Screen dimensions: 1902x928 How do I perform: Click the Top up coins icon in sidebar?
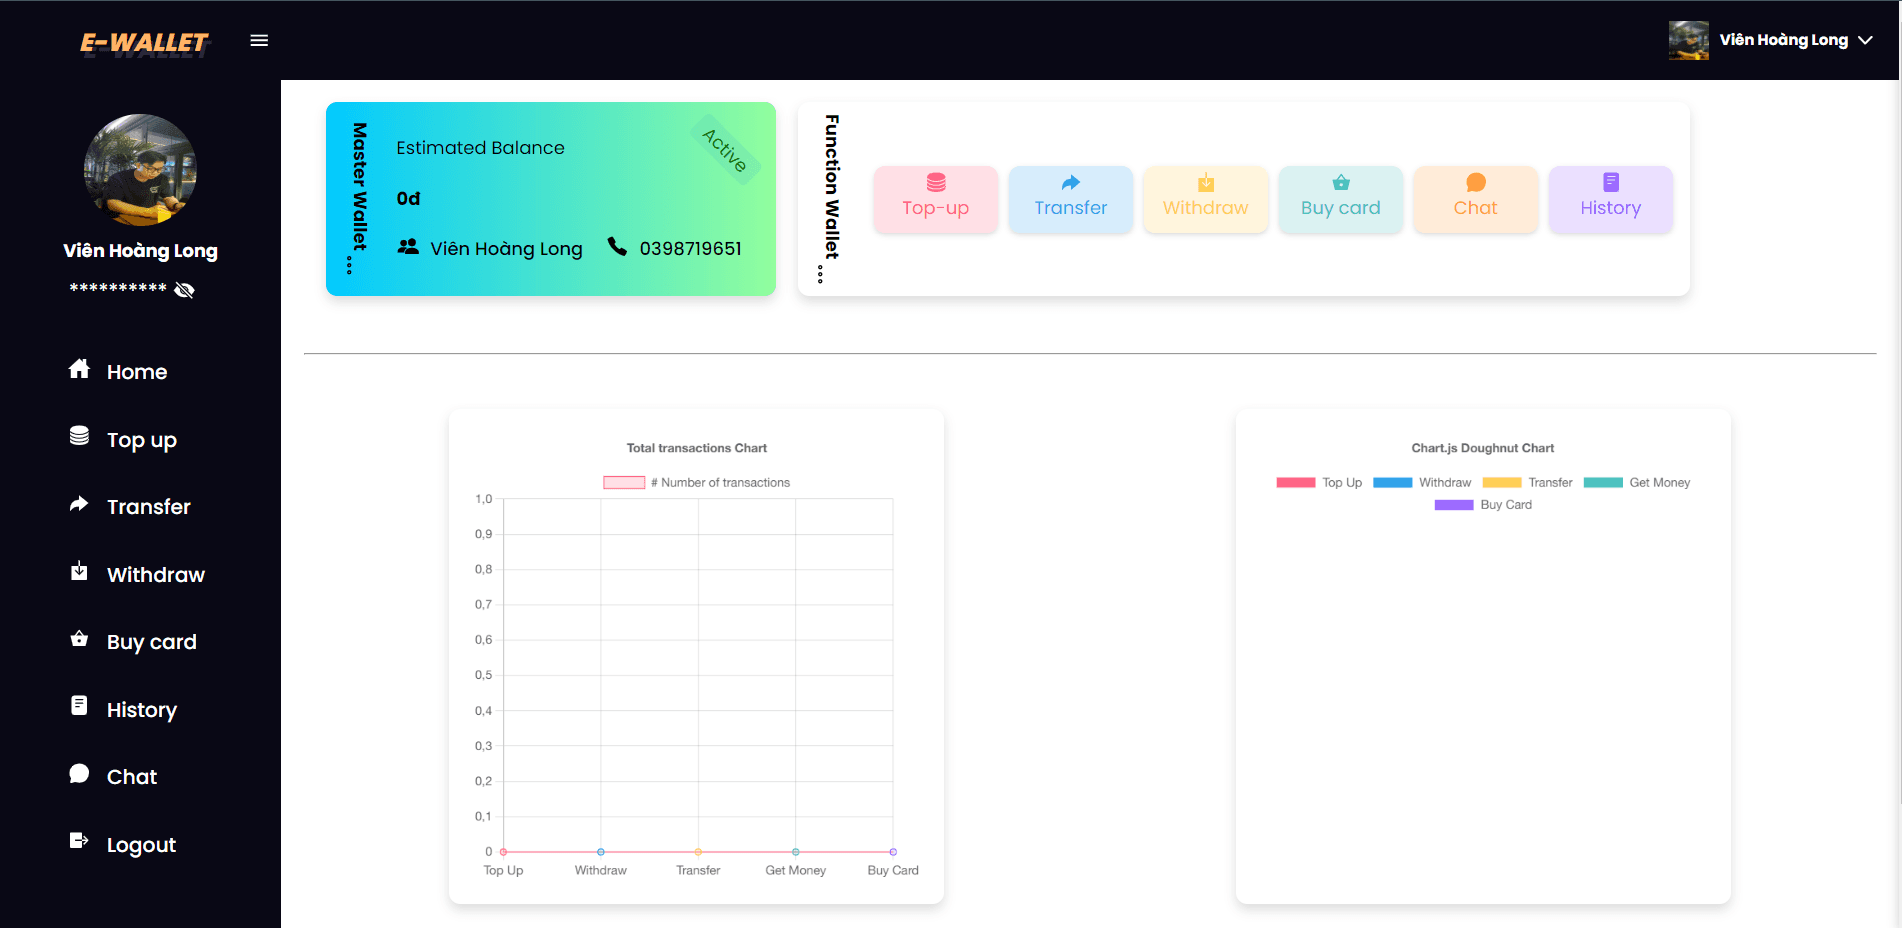pyautogui.click(x=79, y=436)
